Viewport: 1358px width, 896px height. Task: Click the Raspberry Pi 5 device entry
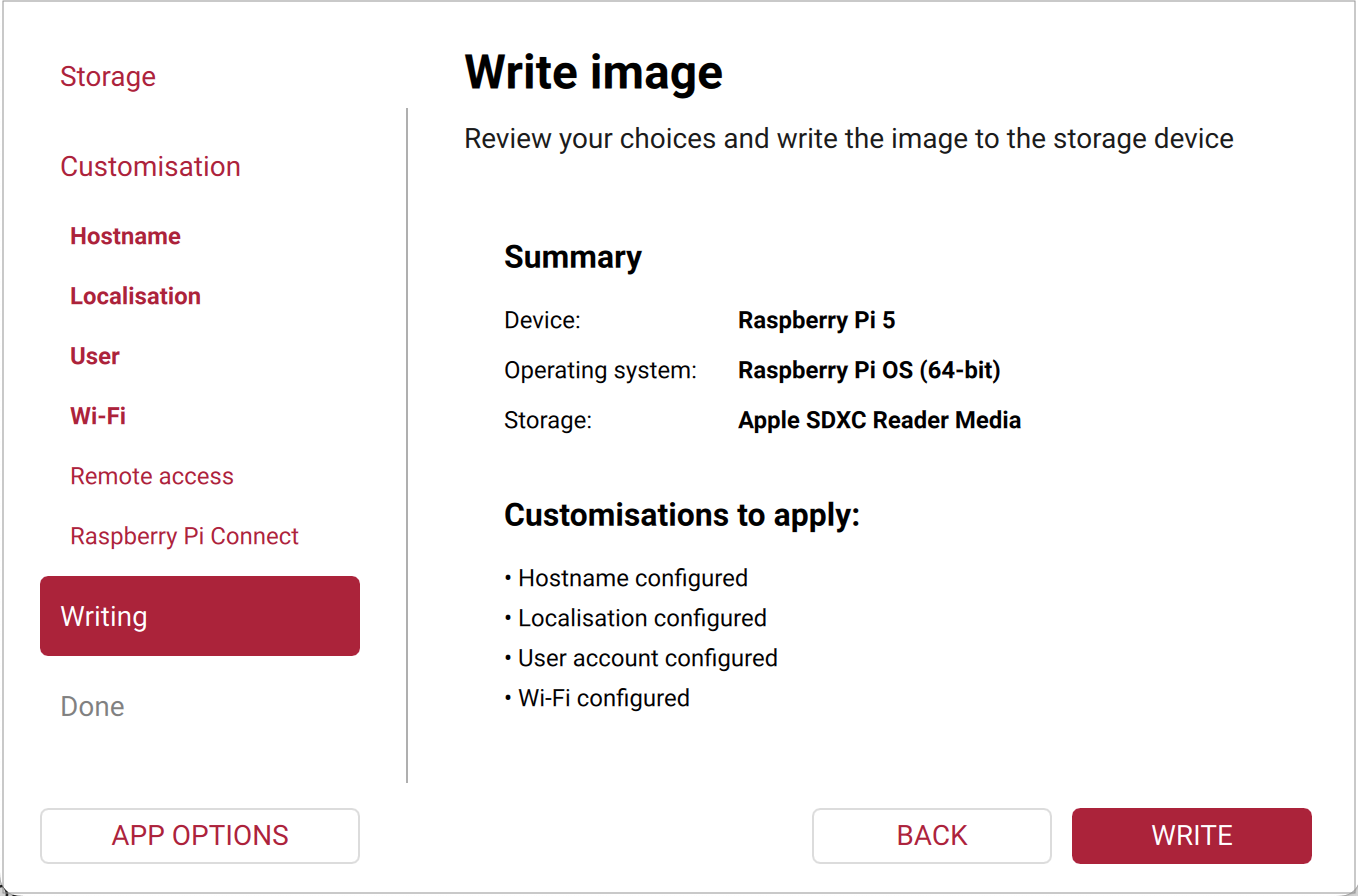[x=817, y=320]
